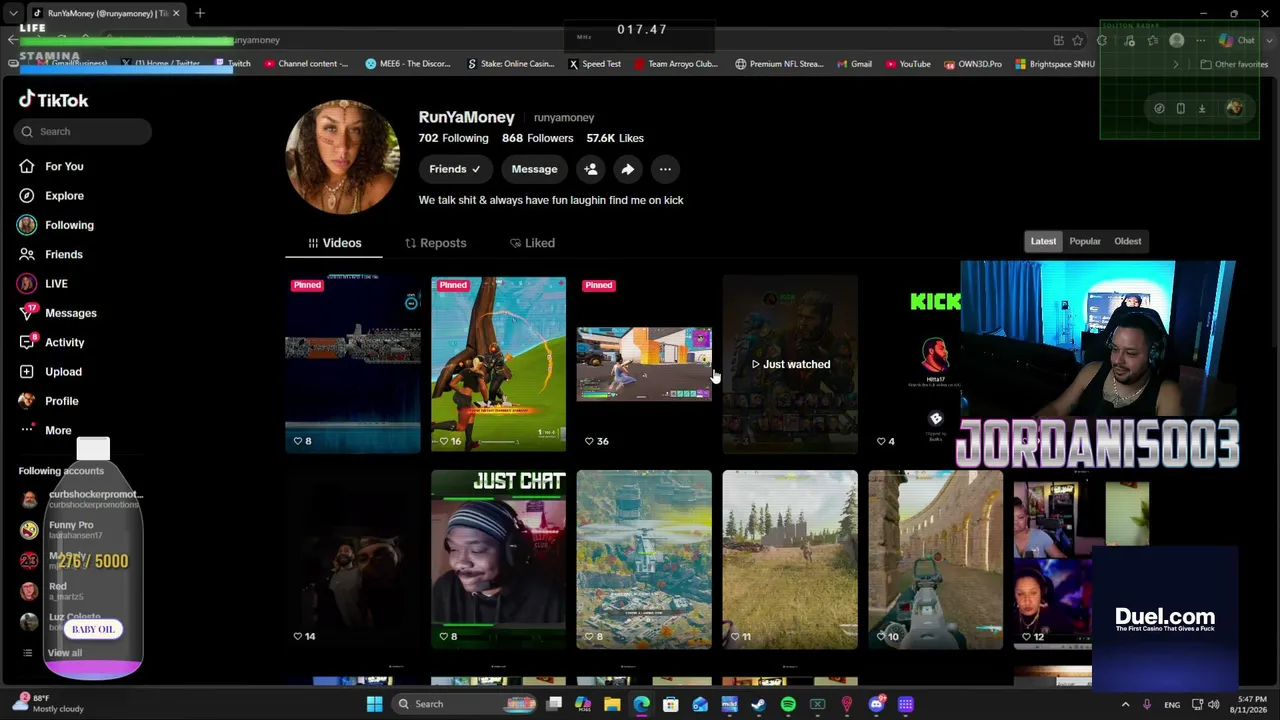Open TikTok Messages

[70, 313]
